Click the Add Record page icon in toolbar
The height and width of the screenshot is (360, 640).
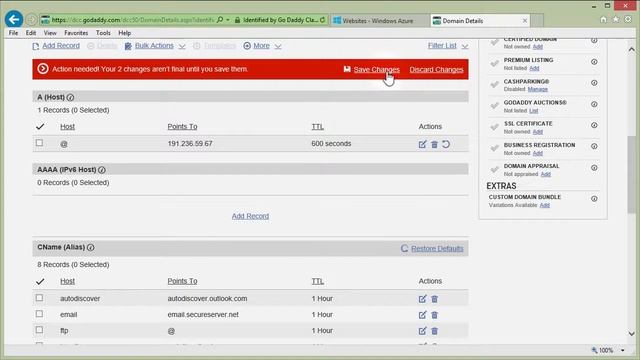tap(36, 46)
